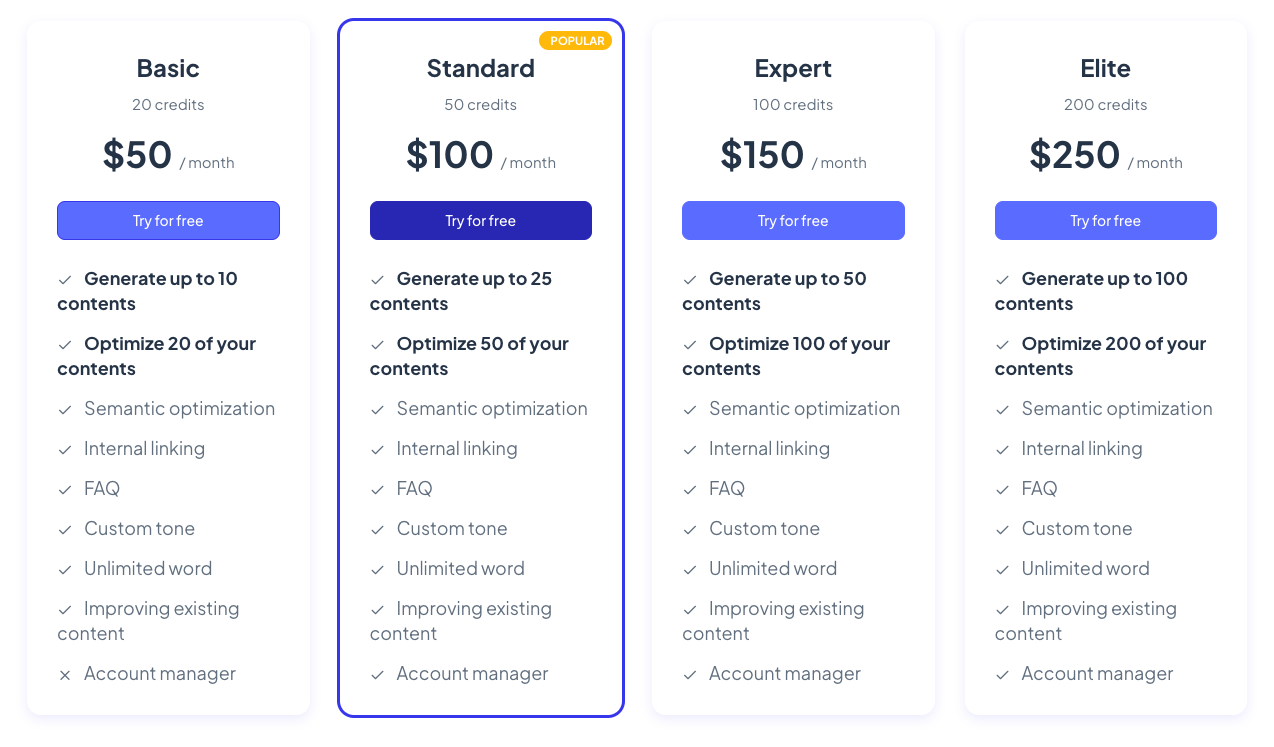This screenshot has height=747, width=1274.
Task: Click checkmark beside Standard Custom tone
Action: (377, 530)
